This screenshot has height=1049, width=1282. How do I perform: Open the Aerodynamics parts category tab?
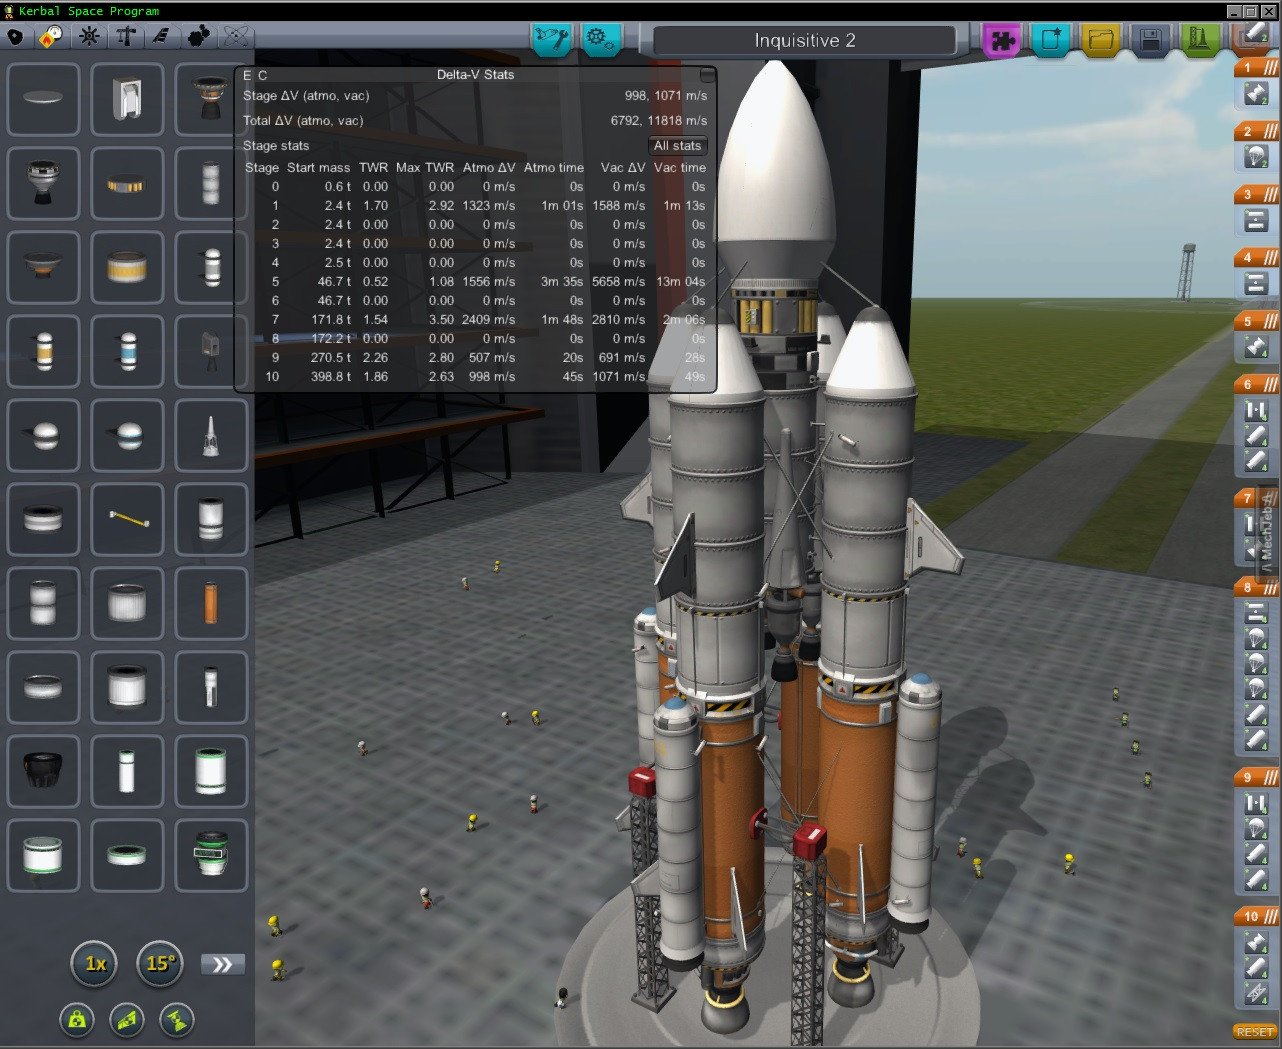[x=161, y=37]
